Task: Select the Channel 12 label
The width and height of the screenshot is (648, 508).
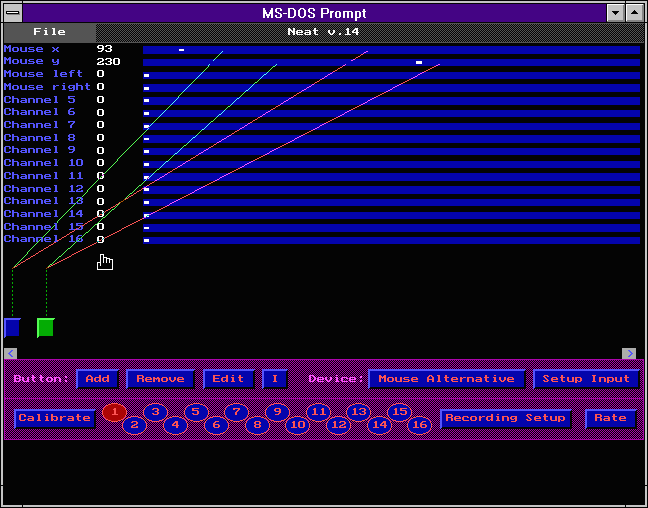Action: (43, 188)
